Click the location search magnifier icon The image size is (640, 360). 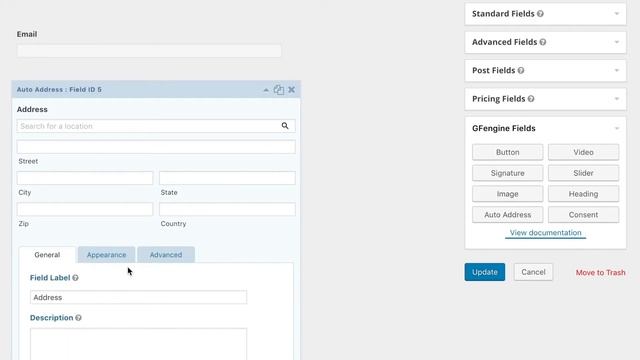285,126
